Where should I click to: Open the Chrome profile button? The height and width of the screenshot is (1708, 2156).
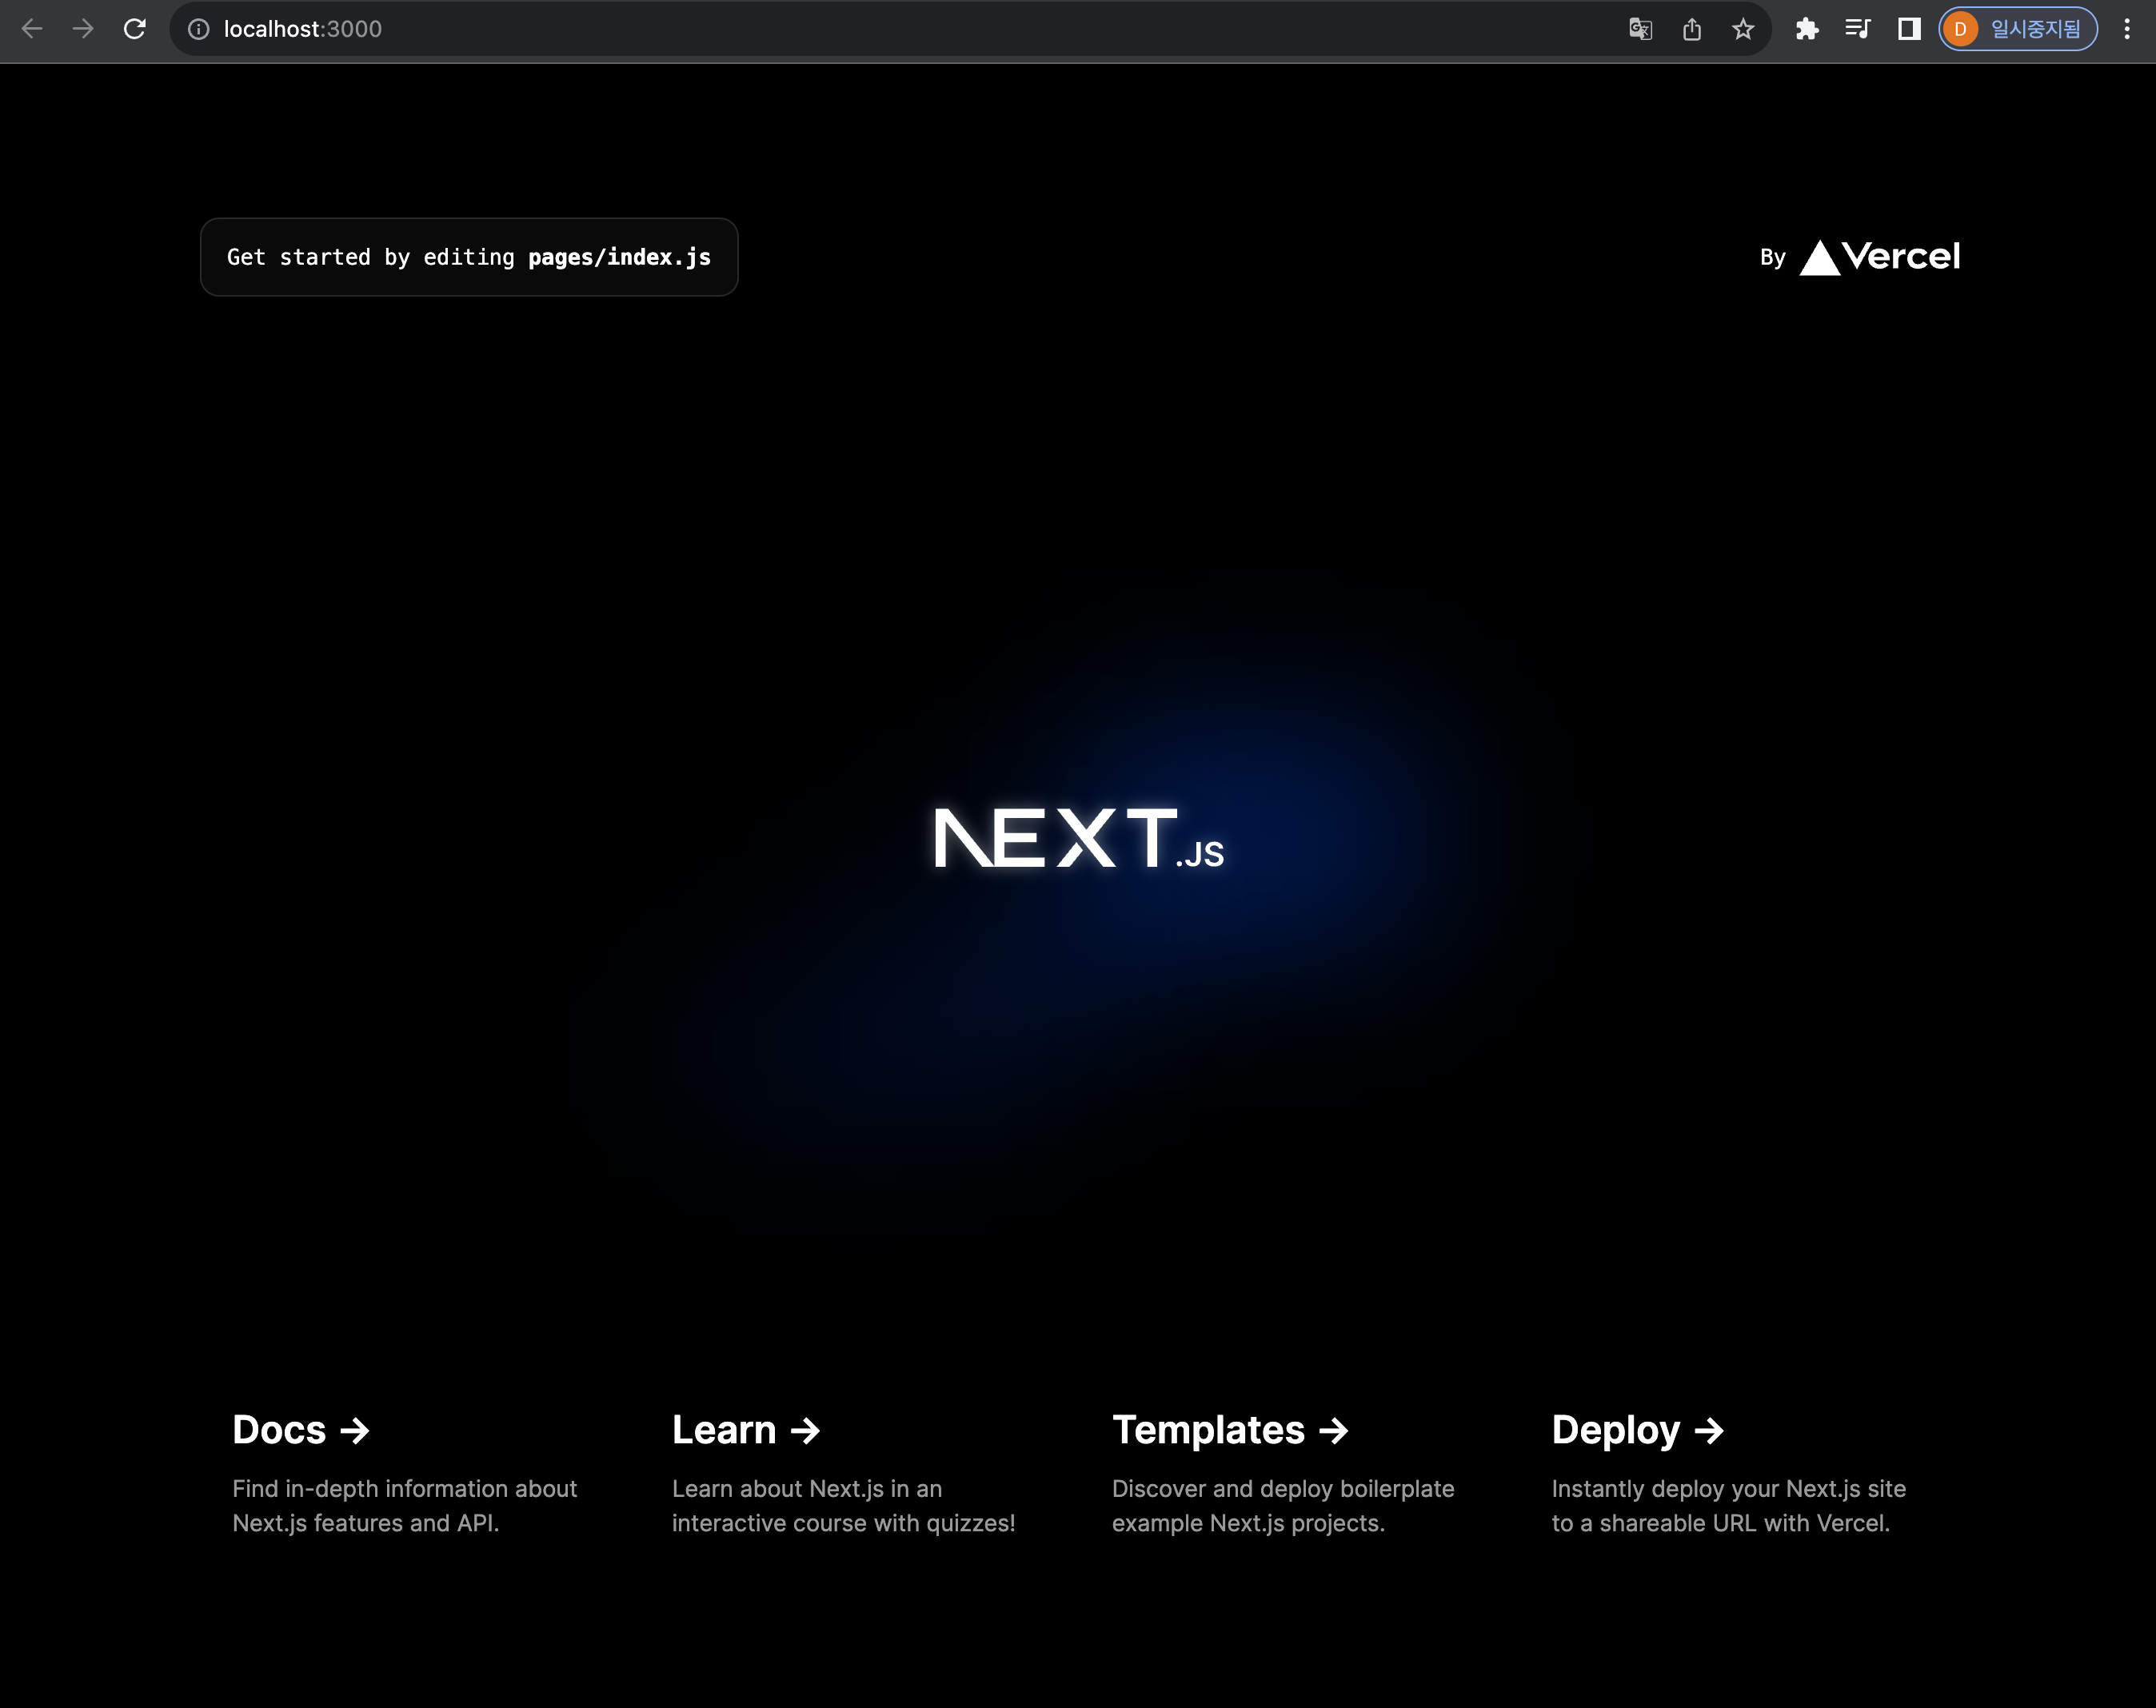click(2018, 29)
